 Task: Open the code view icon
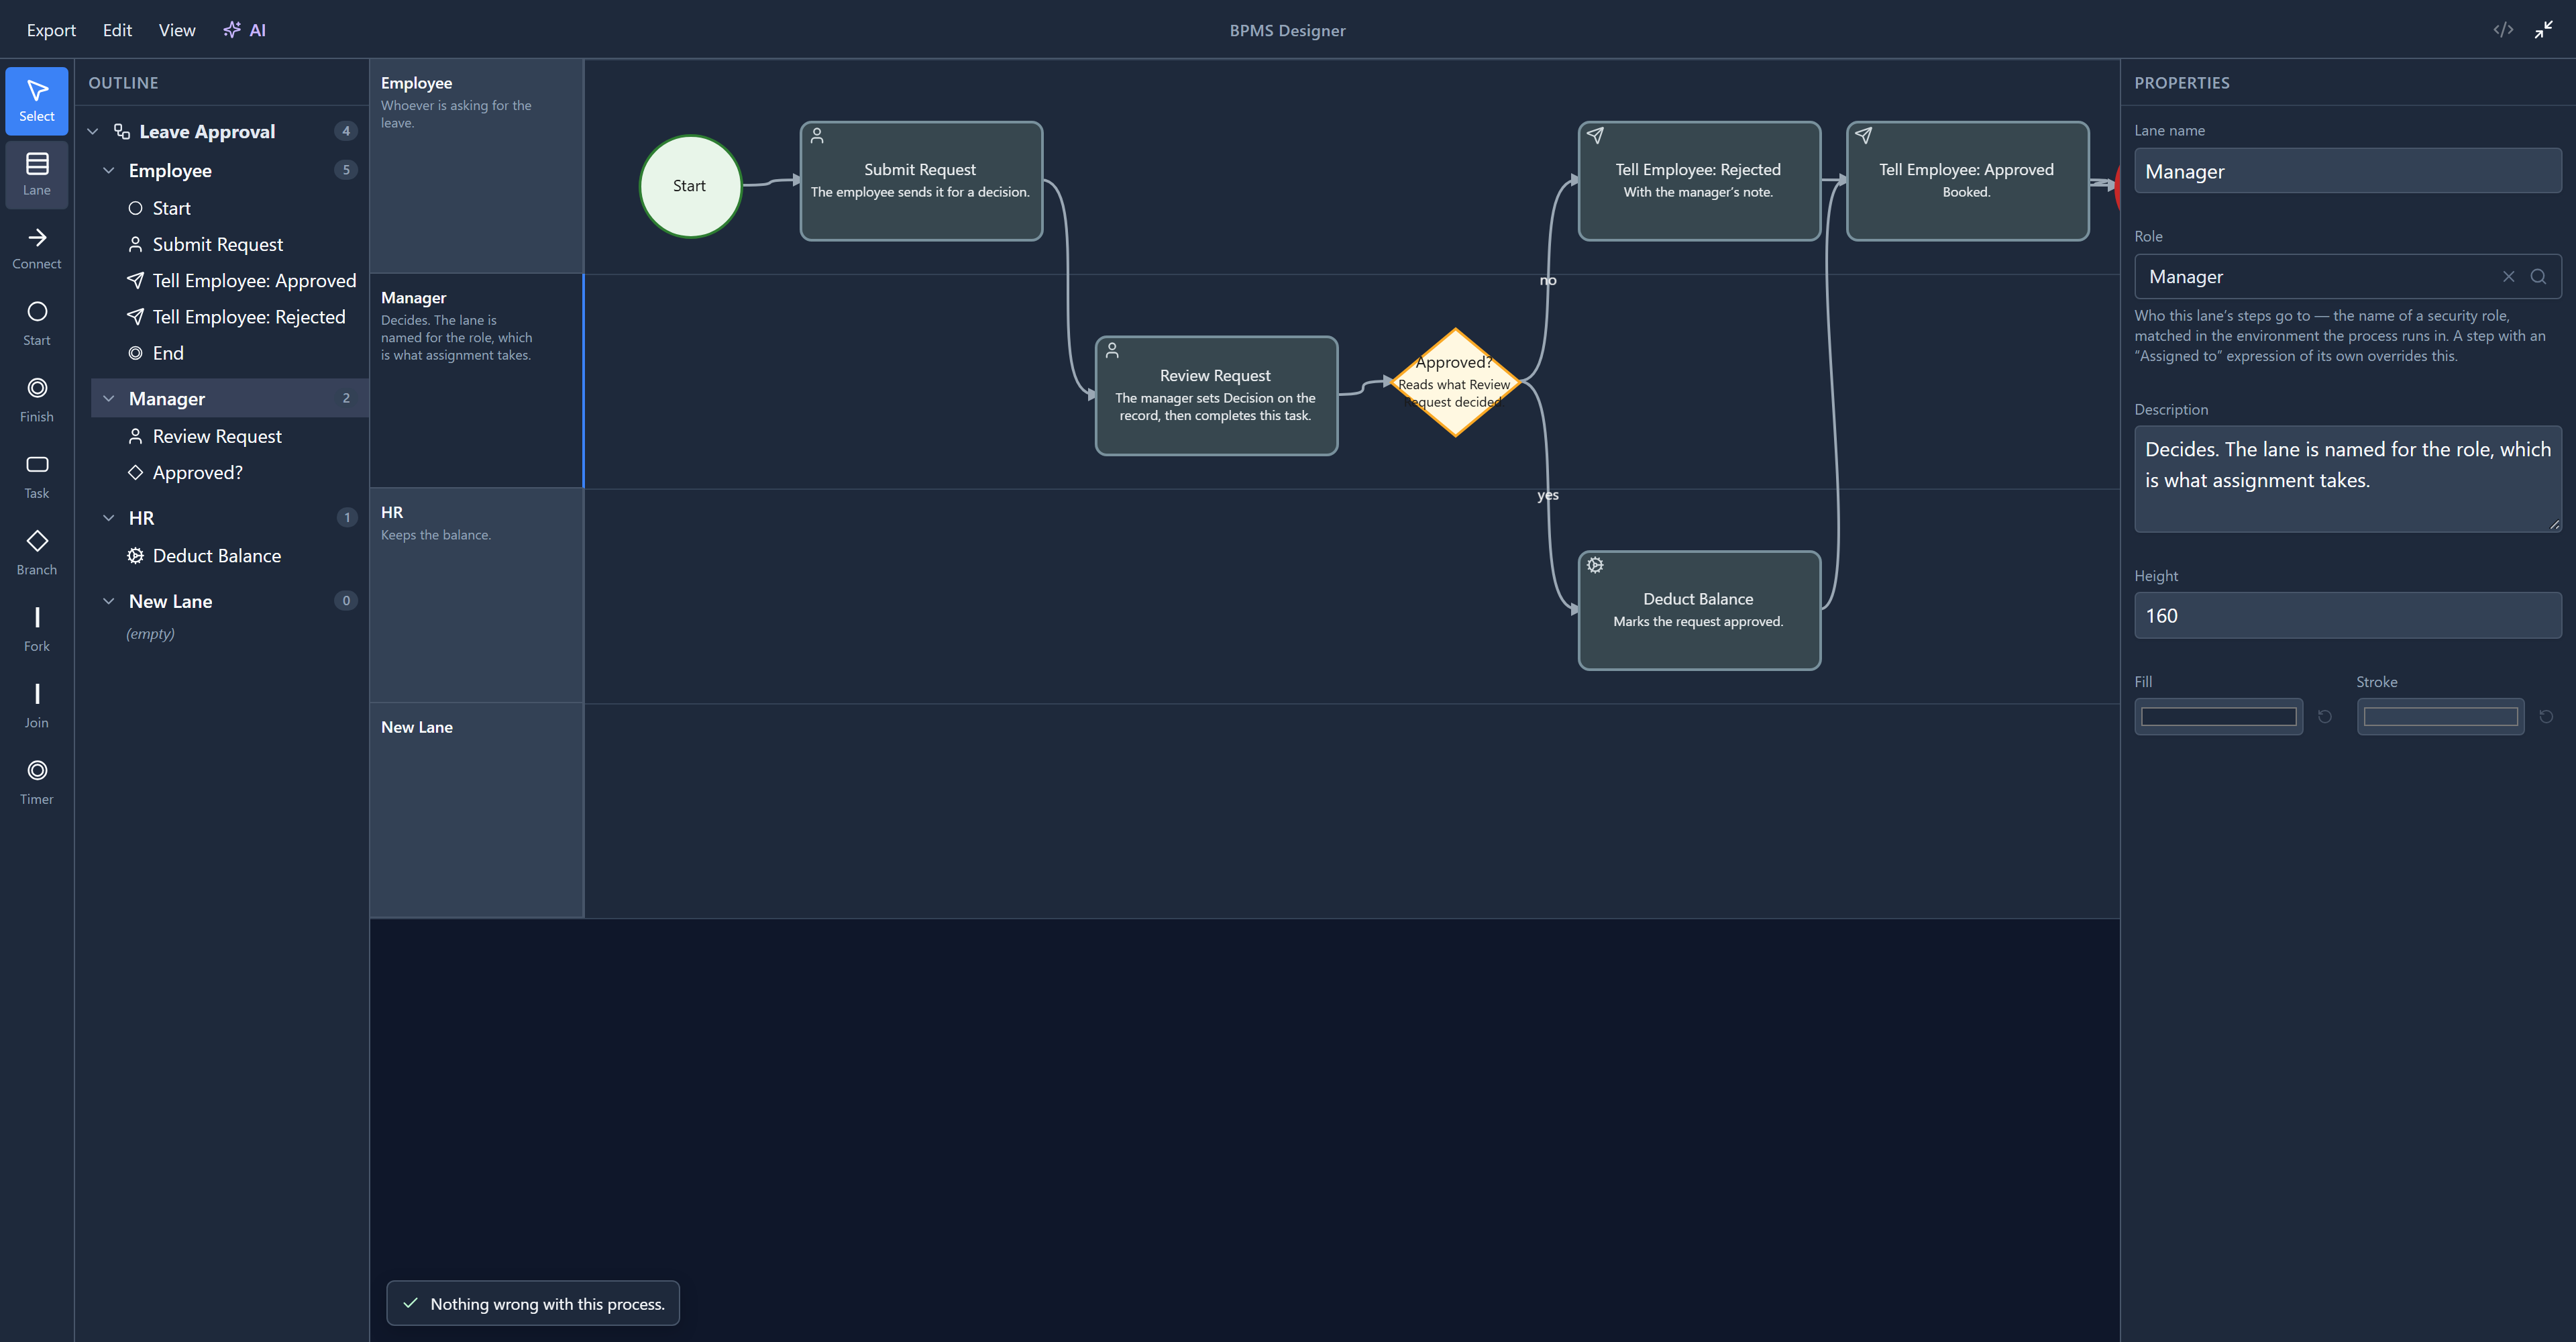pyautogui.click(x=2503, y=30)
